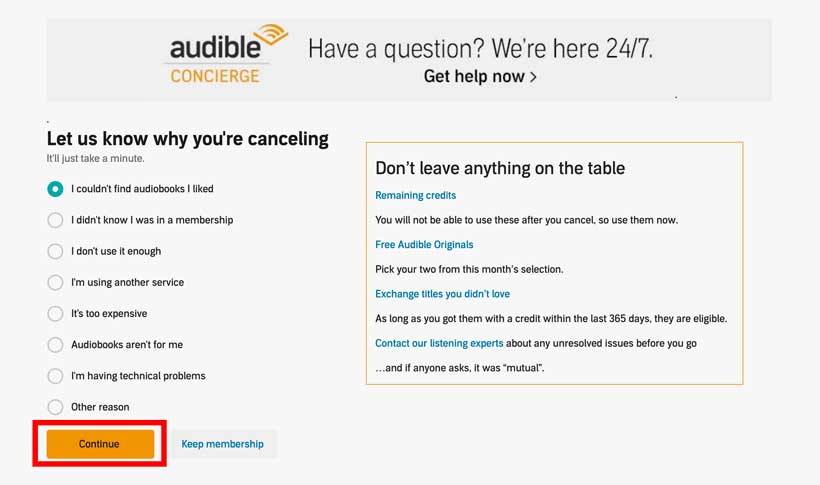Follow "Exchange titles you didn't love" link
This screenshot has height=485, width=820.
pos(442,294)
